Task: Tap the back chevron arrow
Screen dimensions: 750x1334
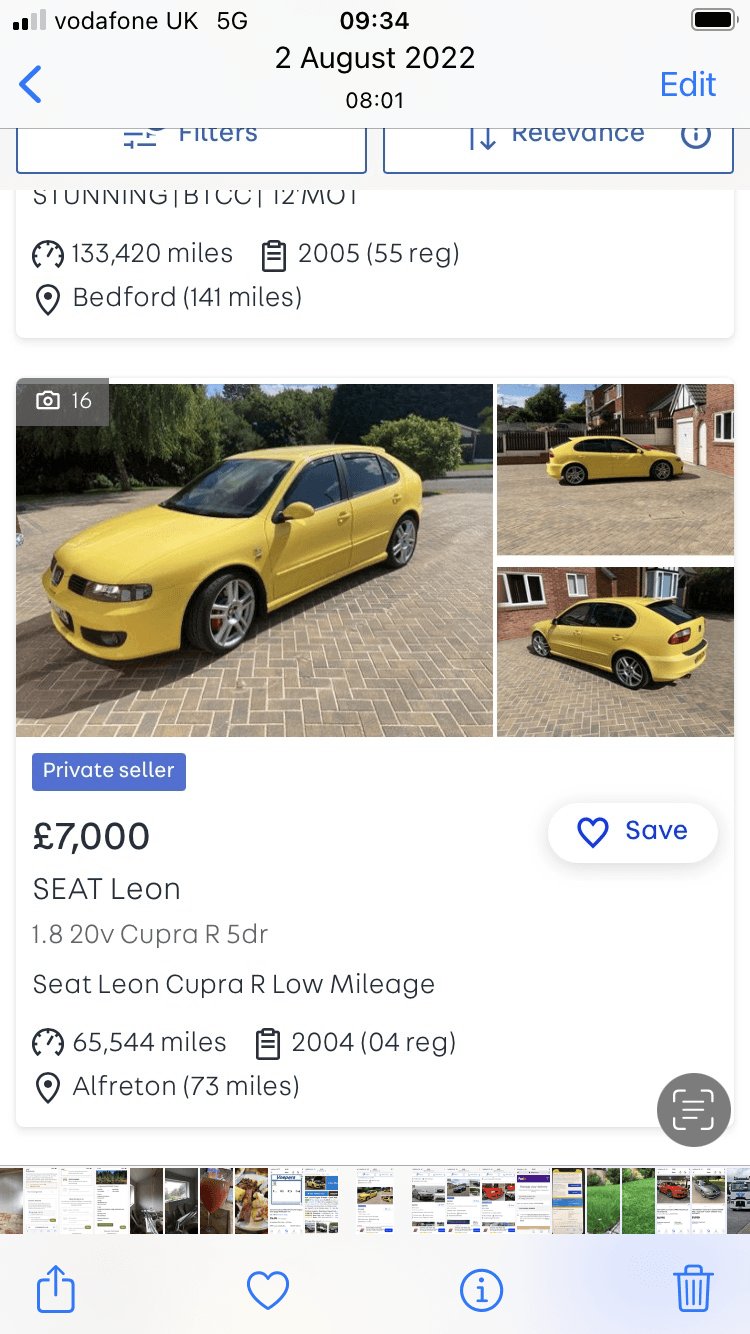Action: tap(31, 84)
